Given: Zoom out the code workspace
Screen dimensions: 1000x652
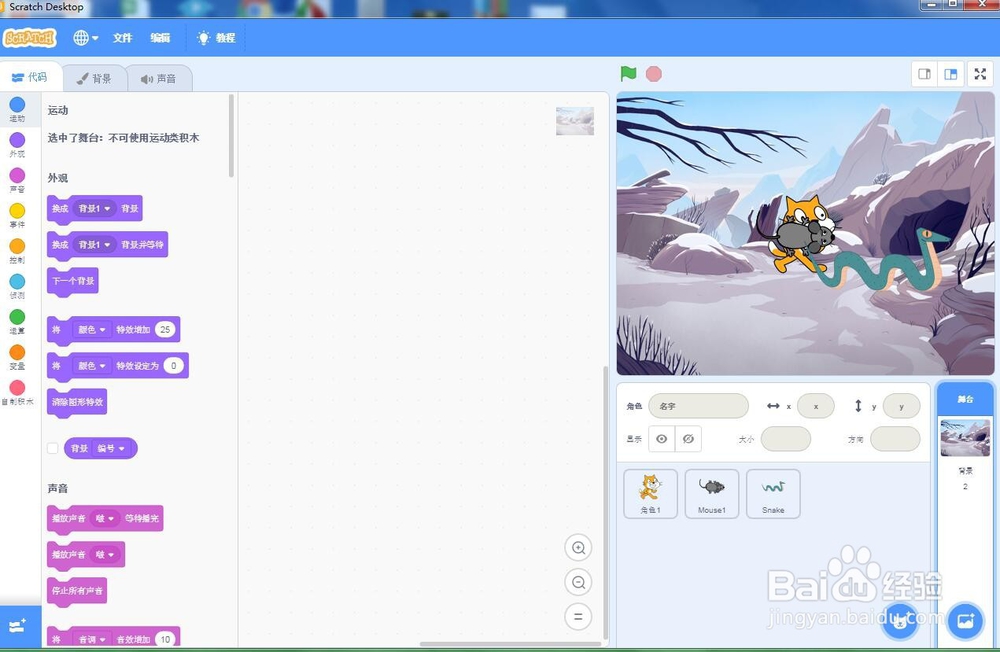Looking at the screenshot, I should click(578, 582).
